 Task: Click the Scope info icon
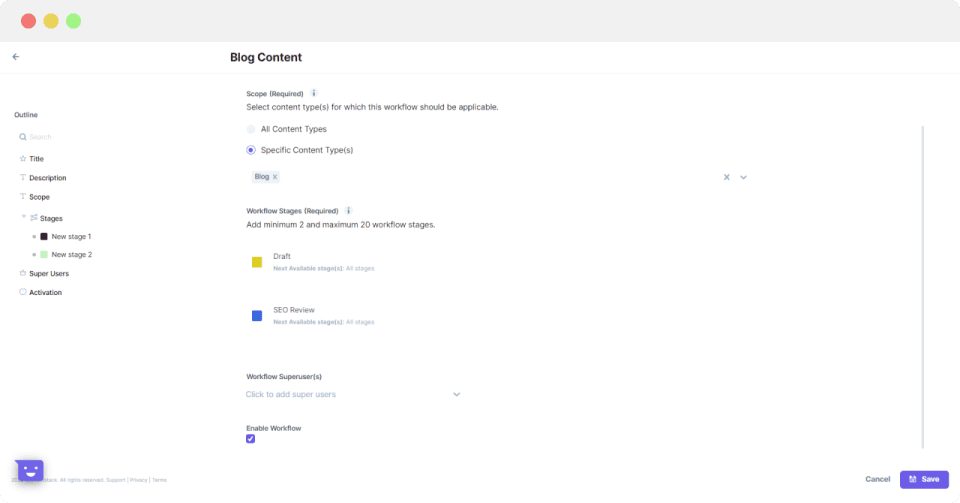(313, 93)
